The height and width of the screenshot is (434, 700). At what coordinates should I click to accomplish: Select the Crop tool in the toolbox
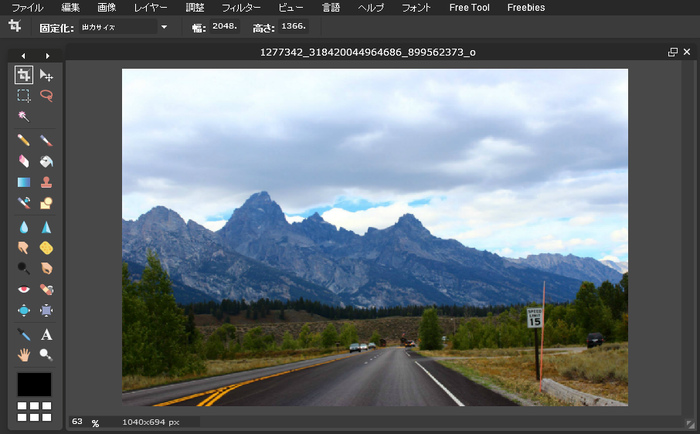pyautogui.click(x=24, y=75)
